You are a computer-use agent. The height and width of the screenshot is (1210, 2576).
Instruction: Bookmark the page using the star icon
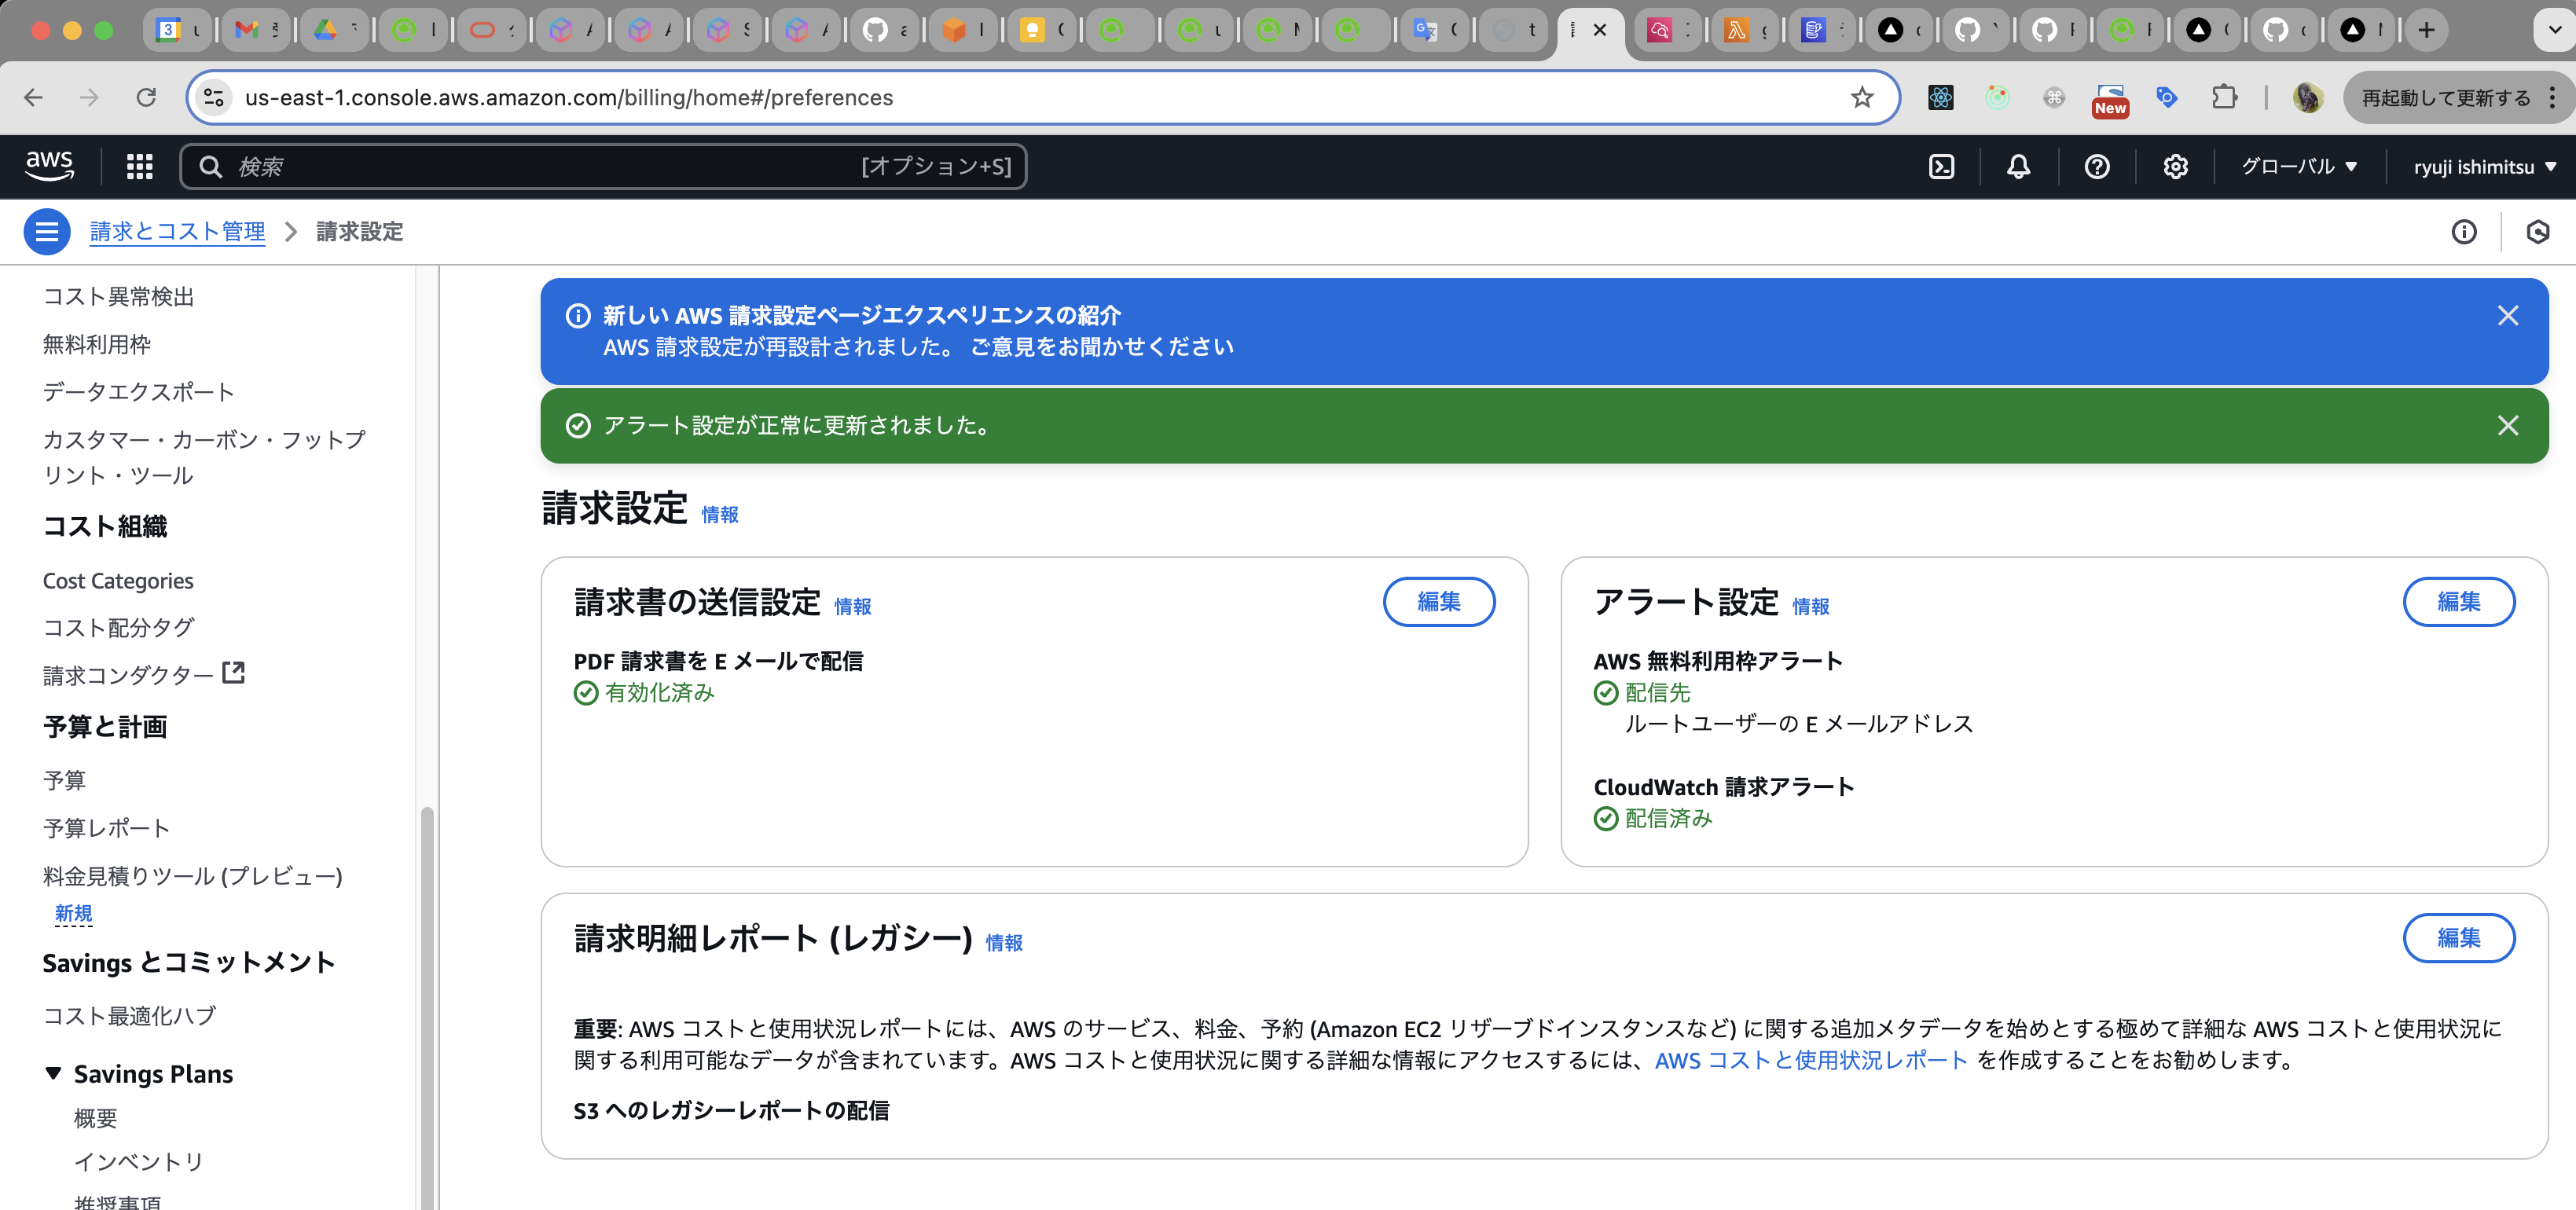pyautogui.click(x=1861, y=97)
